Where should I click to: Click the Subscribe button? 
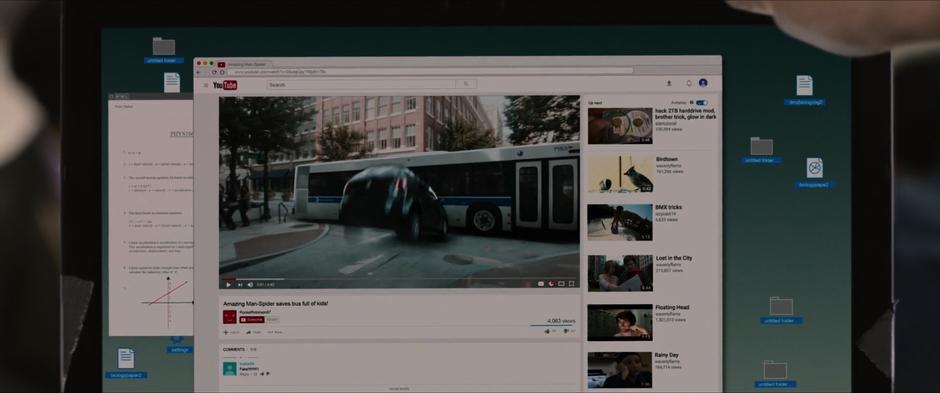[x=251, y=319]
